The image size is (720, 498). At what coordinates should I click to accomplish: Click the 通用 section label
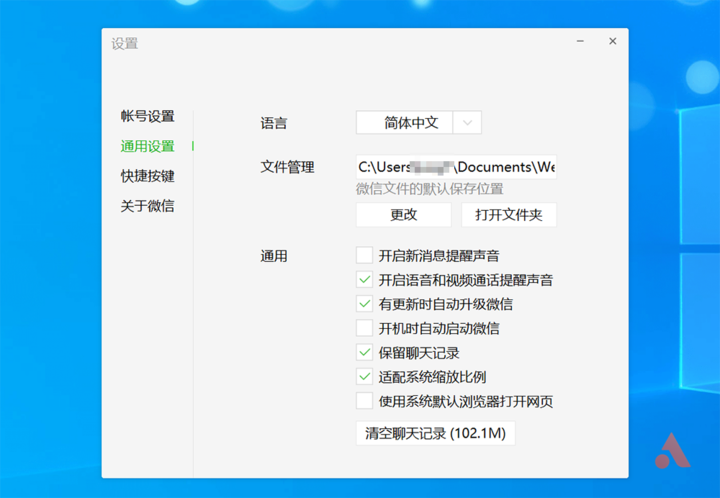coord(274,256)
